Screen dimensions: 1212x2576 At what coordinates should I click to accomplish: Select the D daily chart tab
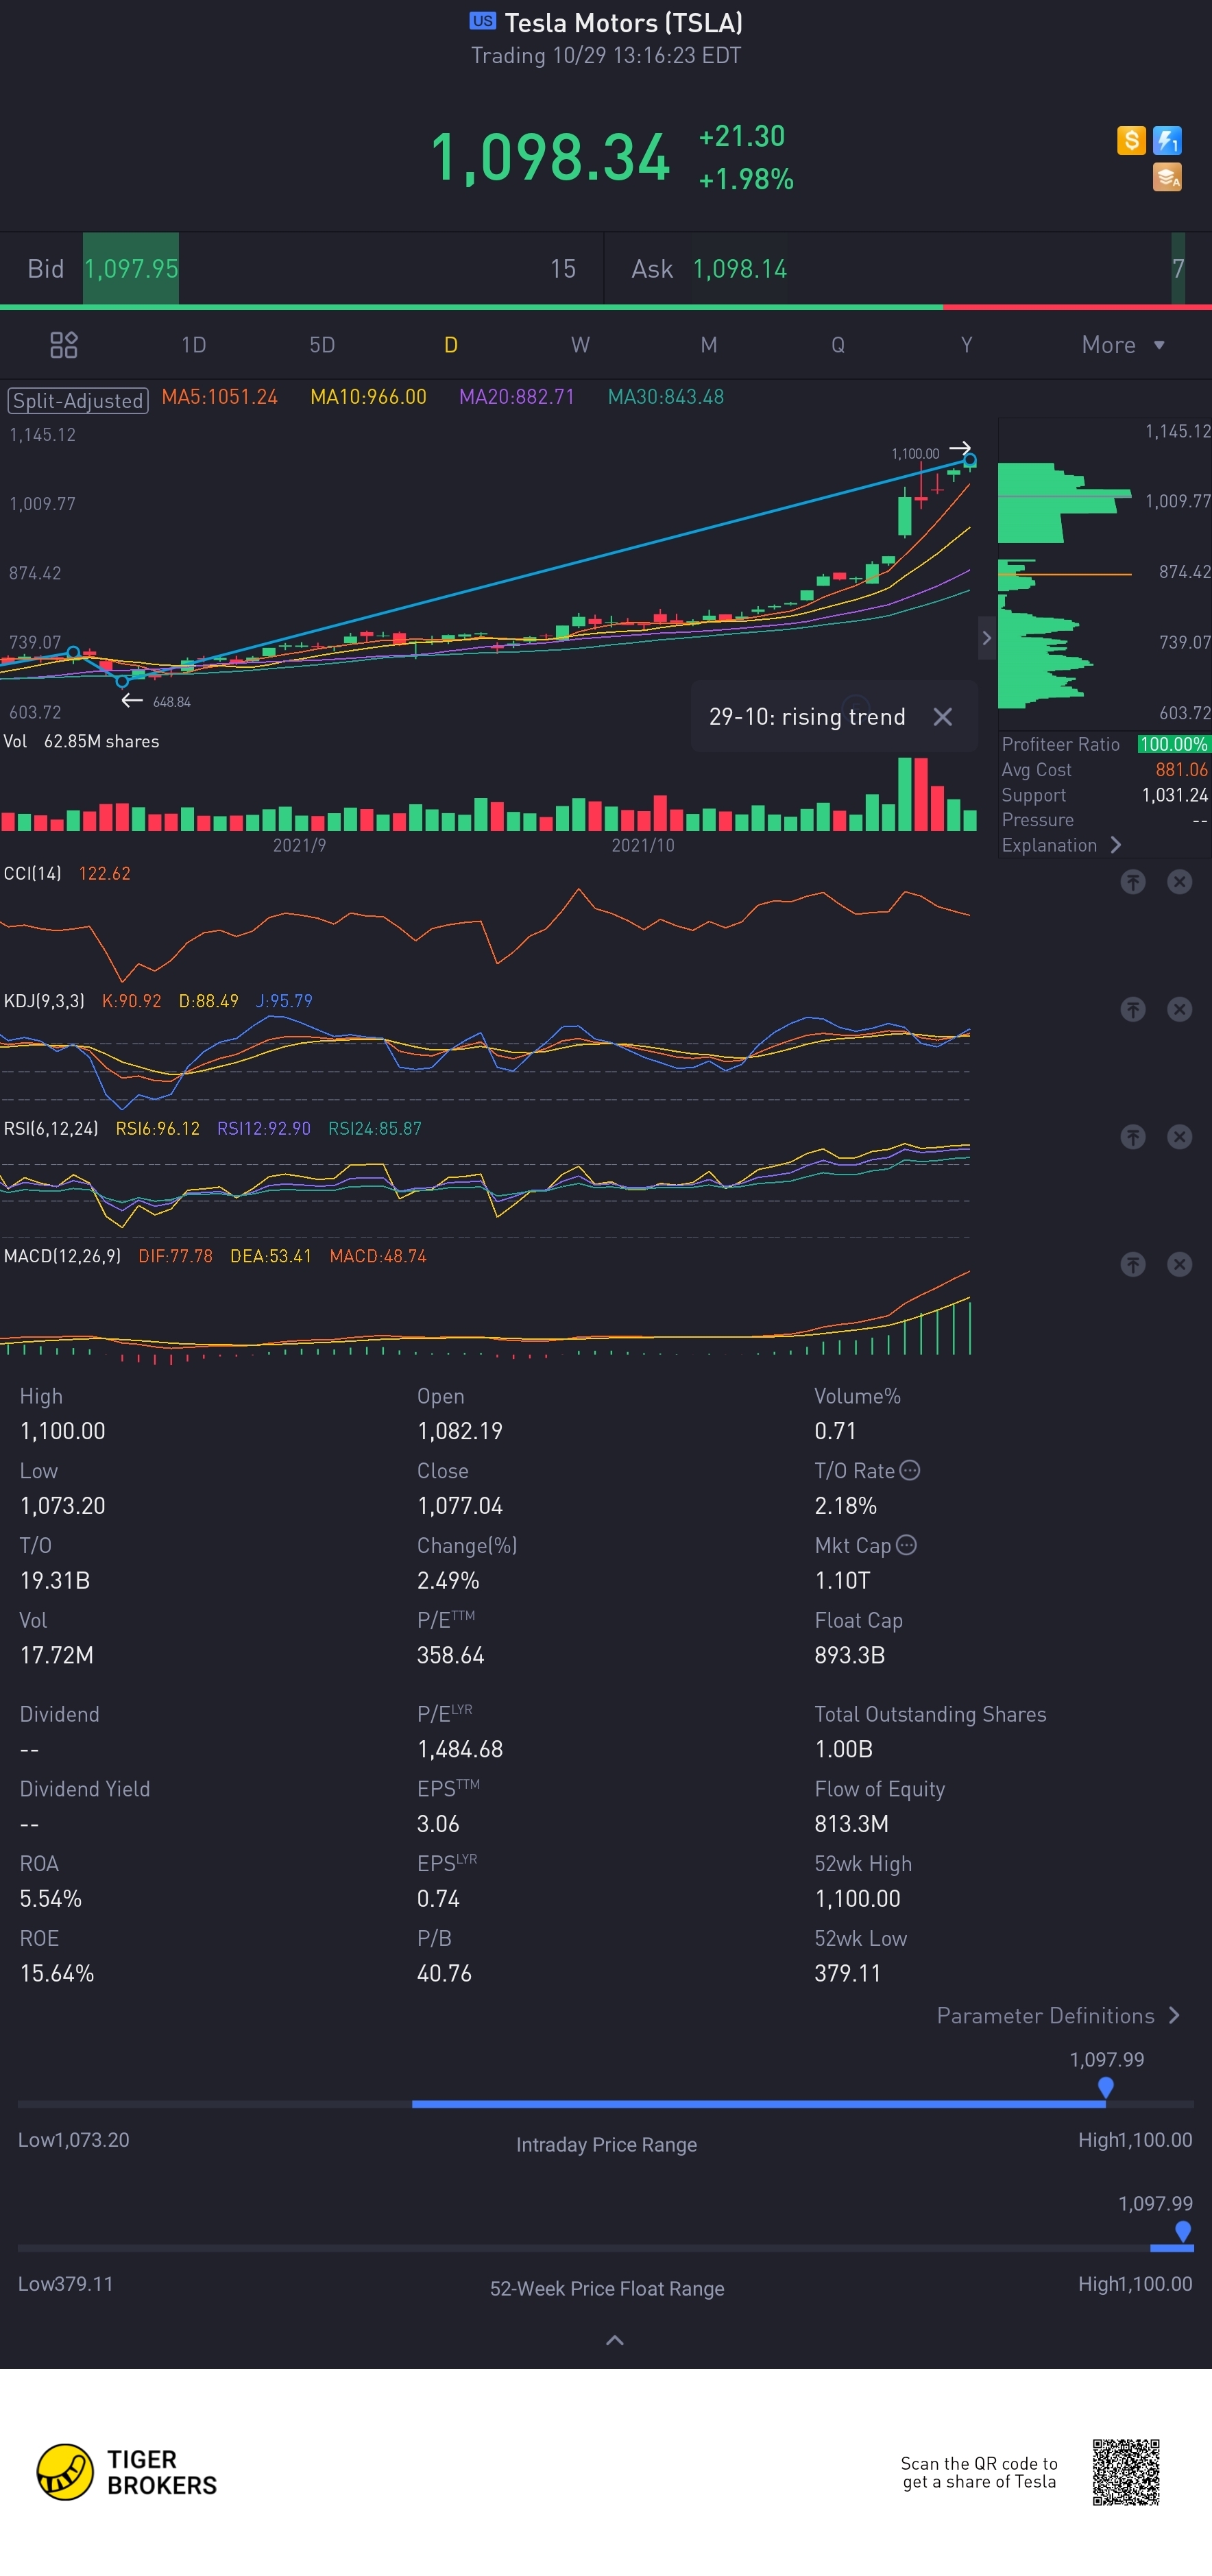point(451,345)
